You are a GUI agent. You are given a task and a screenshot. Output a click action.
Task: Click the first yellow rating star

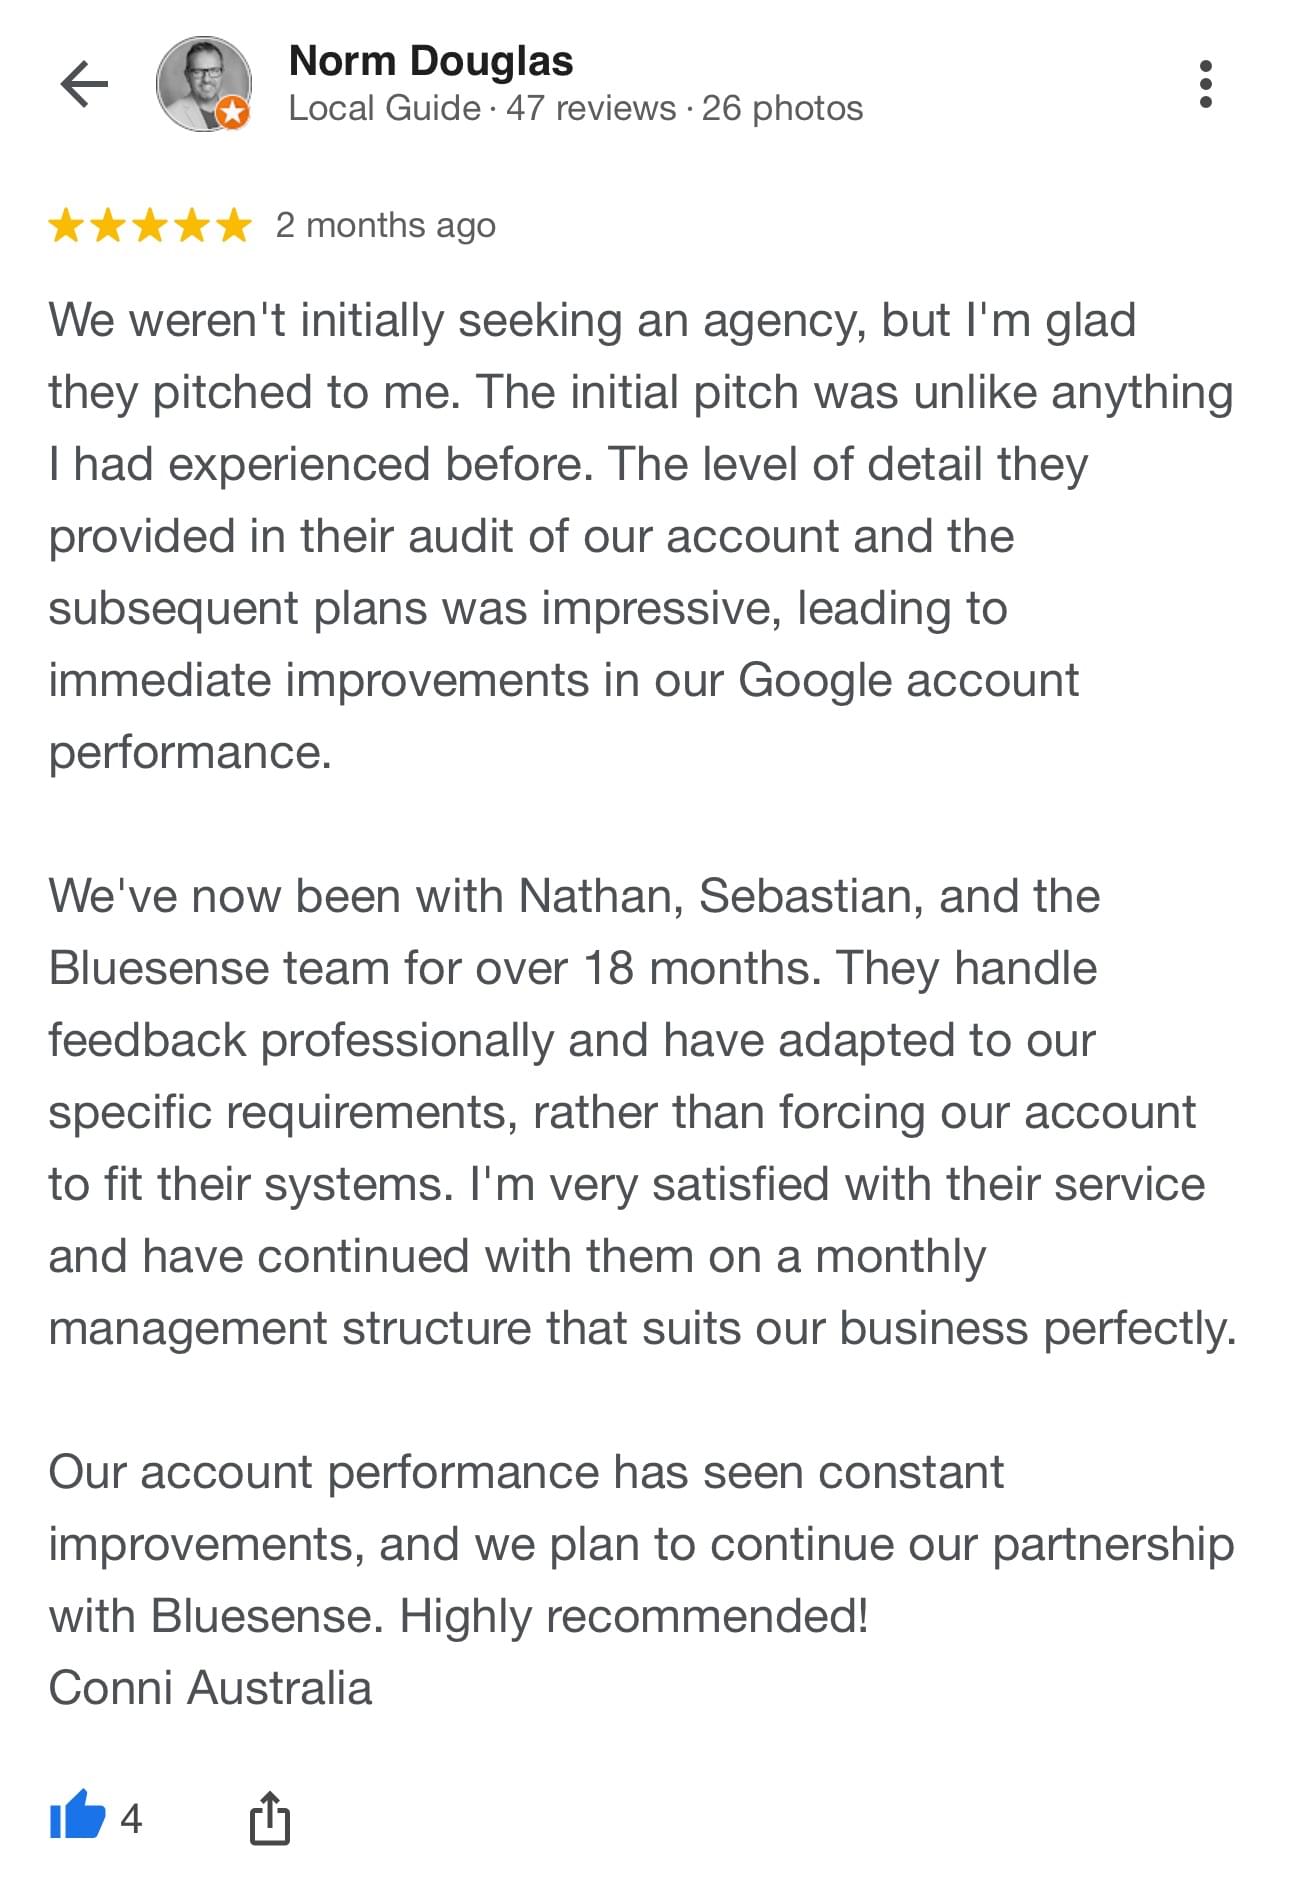[66, 226]
